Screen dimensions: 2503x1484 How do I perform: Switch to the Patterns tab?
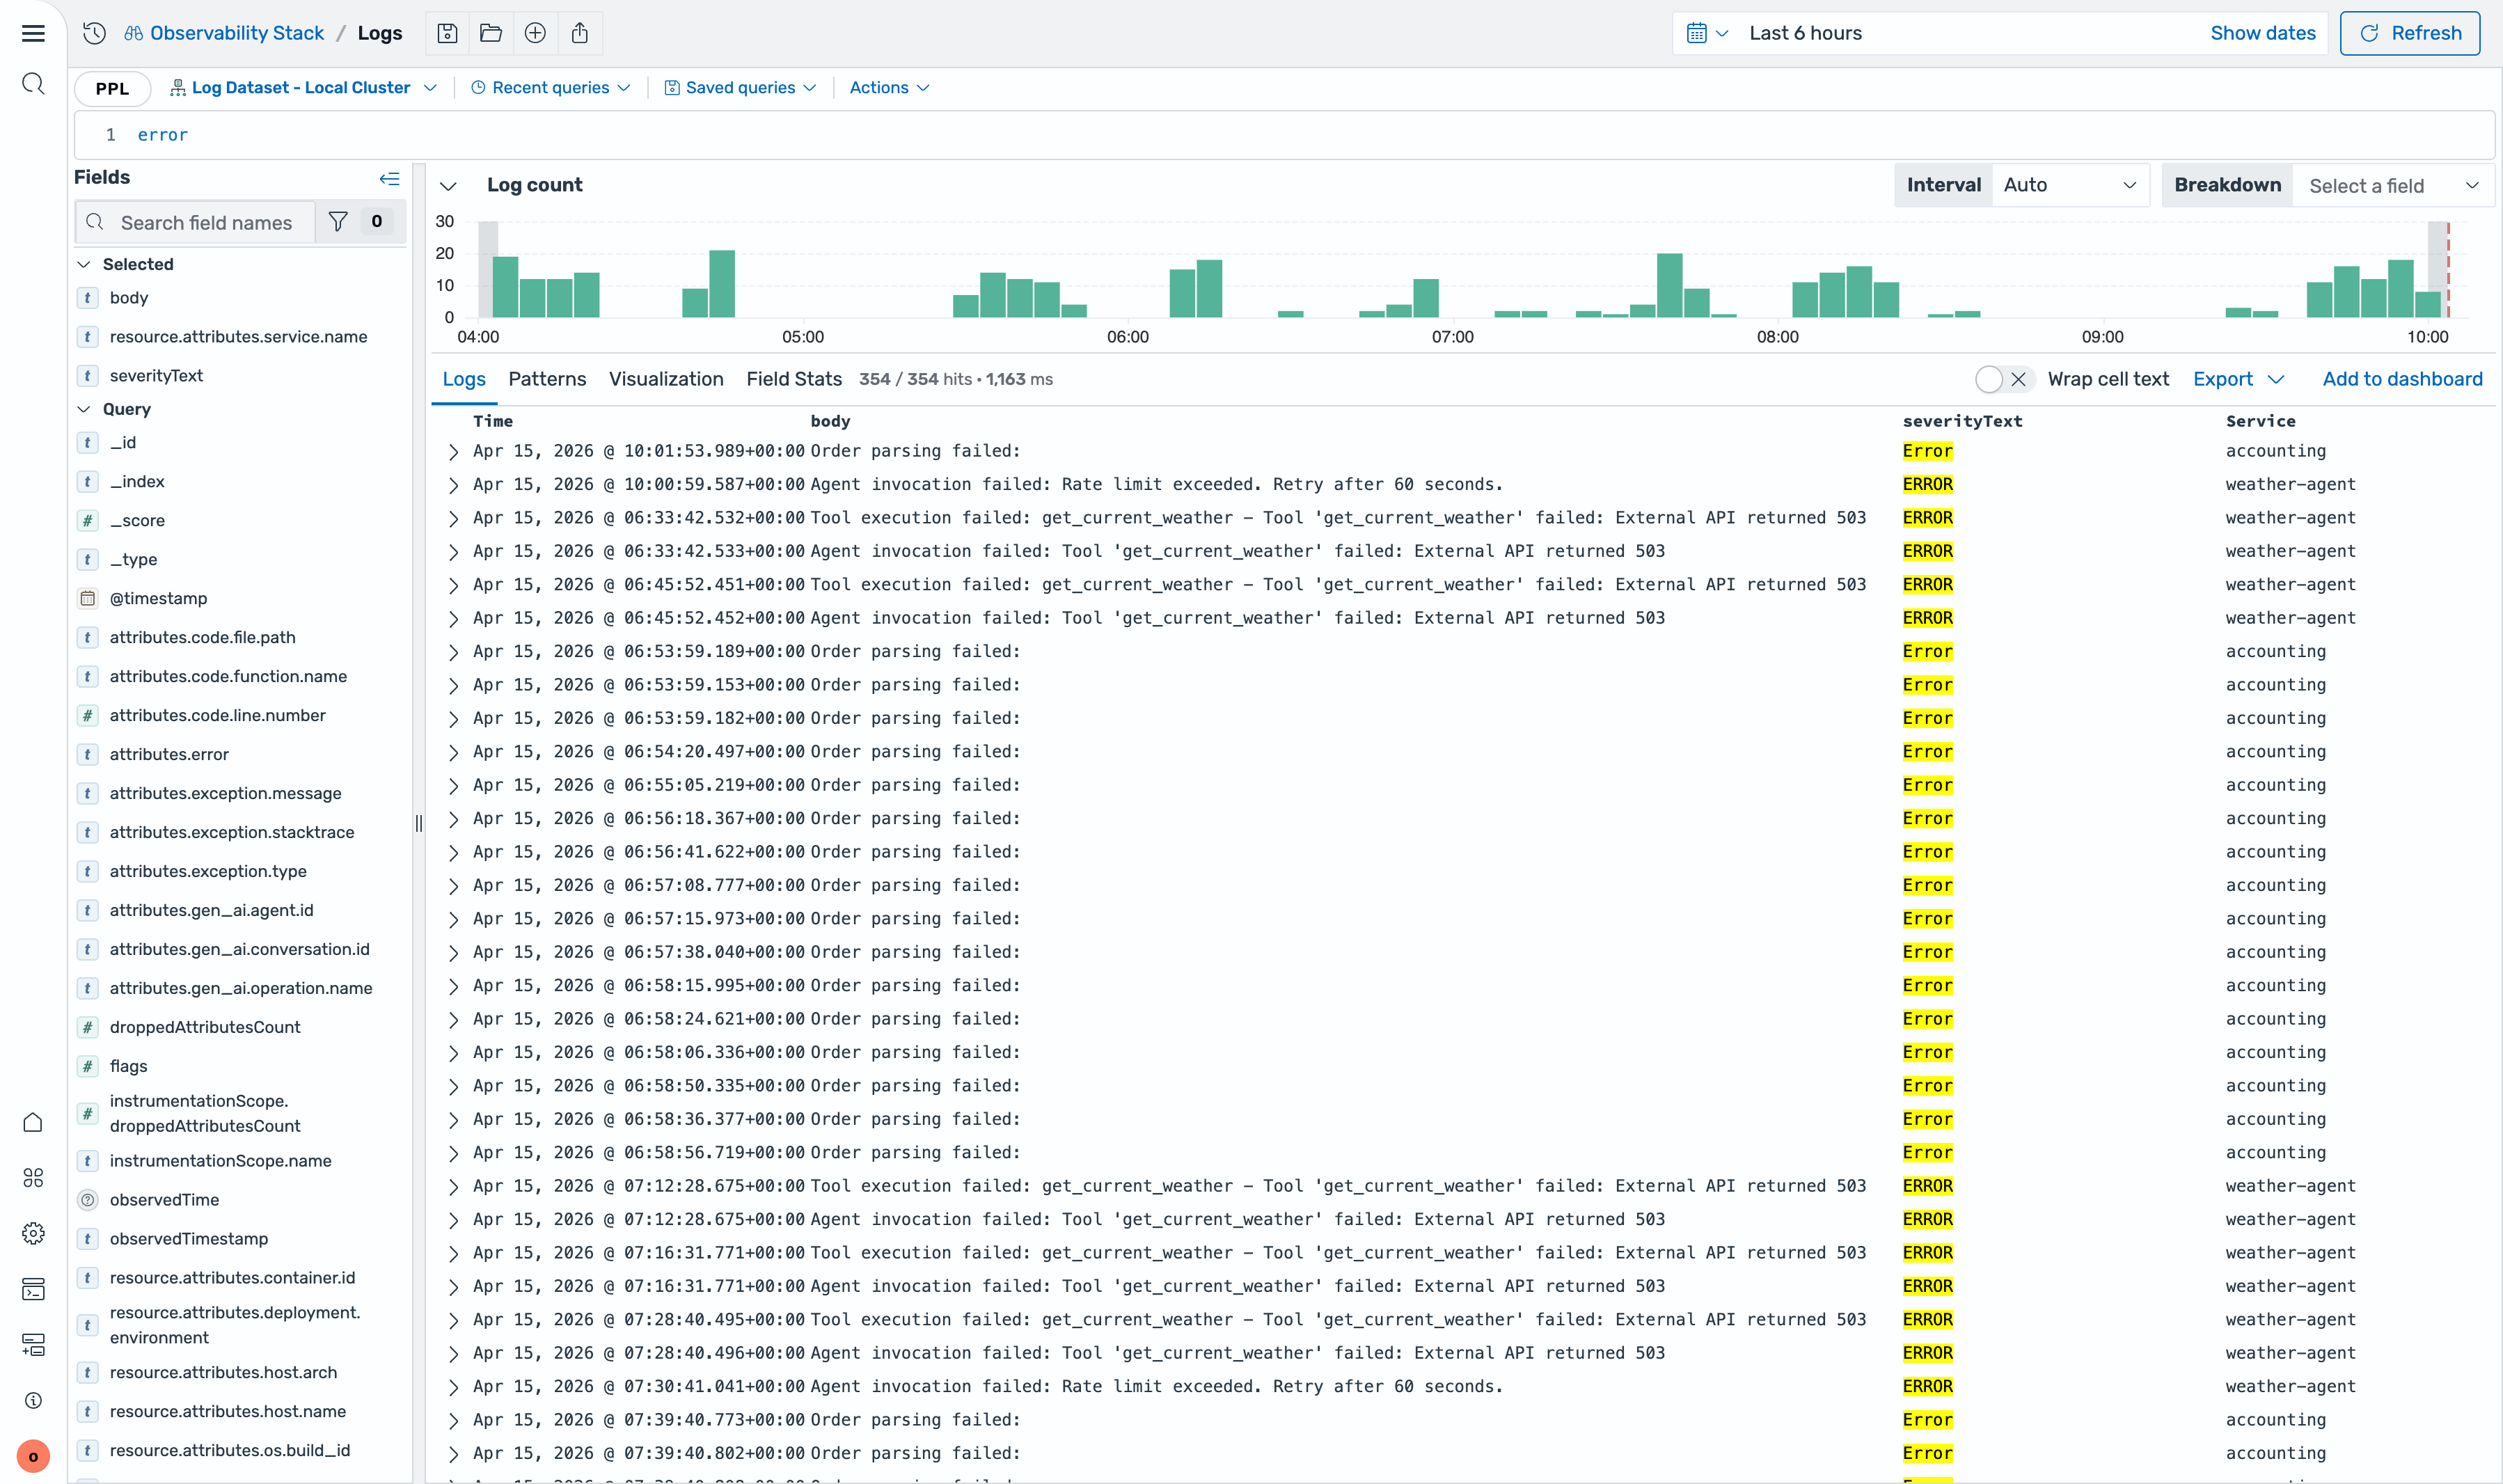click(547, 380)
